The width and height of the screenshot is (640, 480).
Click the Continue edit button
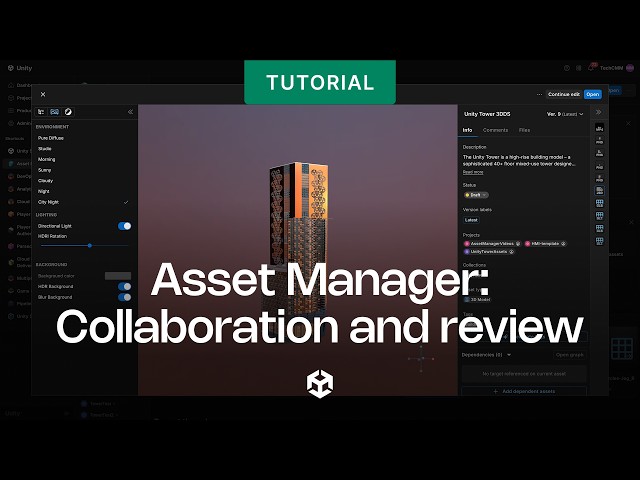(x=564, y=94)
